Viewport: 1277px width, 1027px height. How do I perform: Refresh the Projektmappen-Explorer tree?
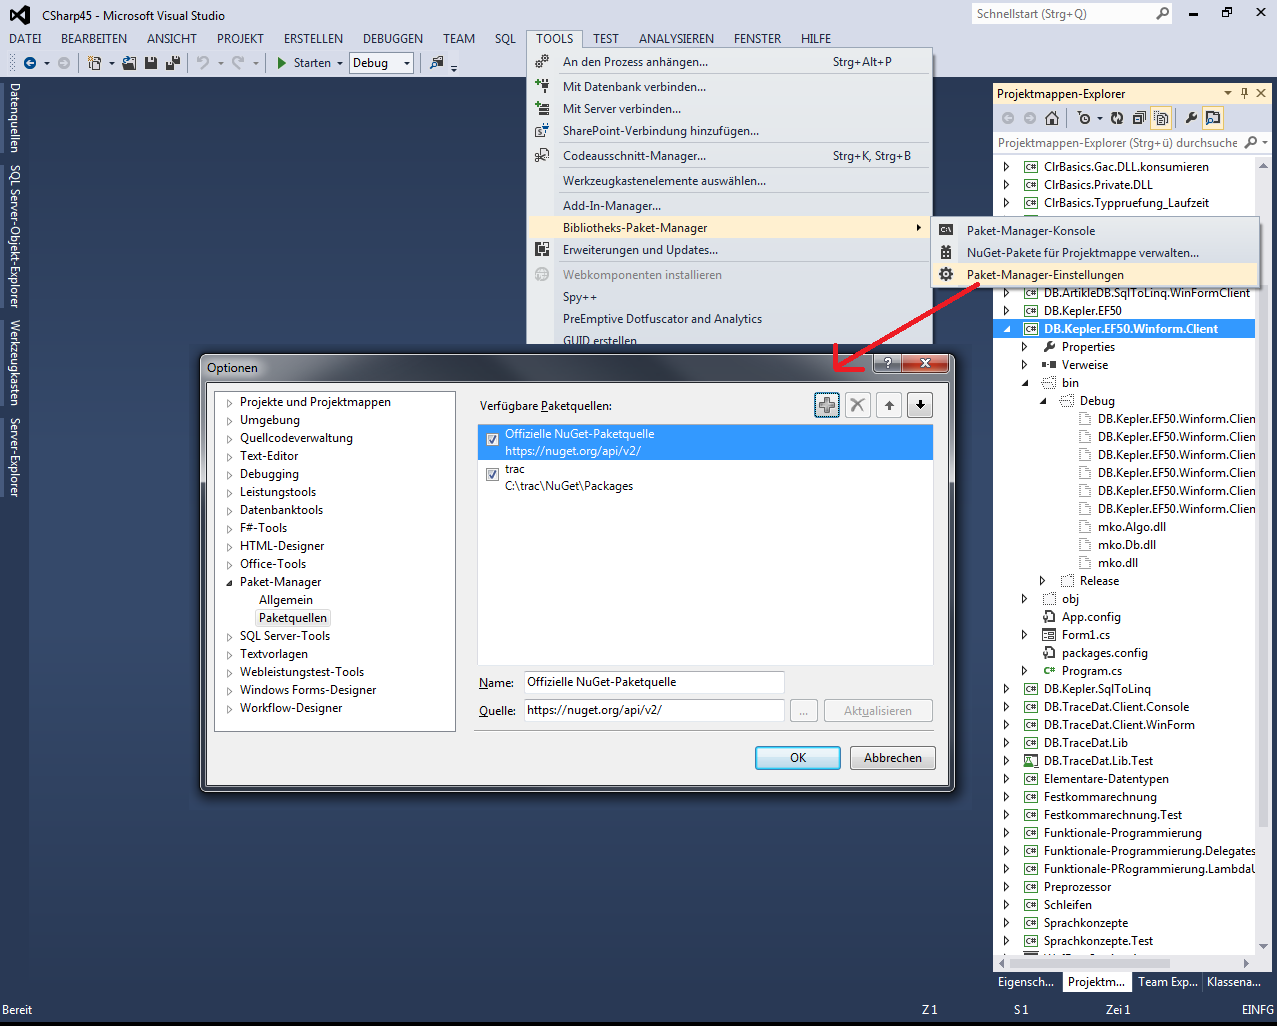[1117, 118]
